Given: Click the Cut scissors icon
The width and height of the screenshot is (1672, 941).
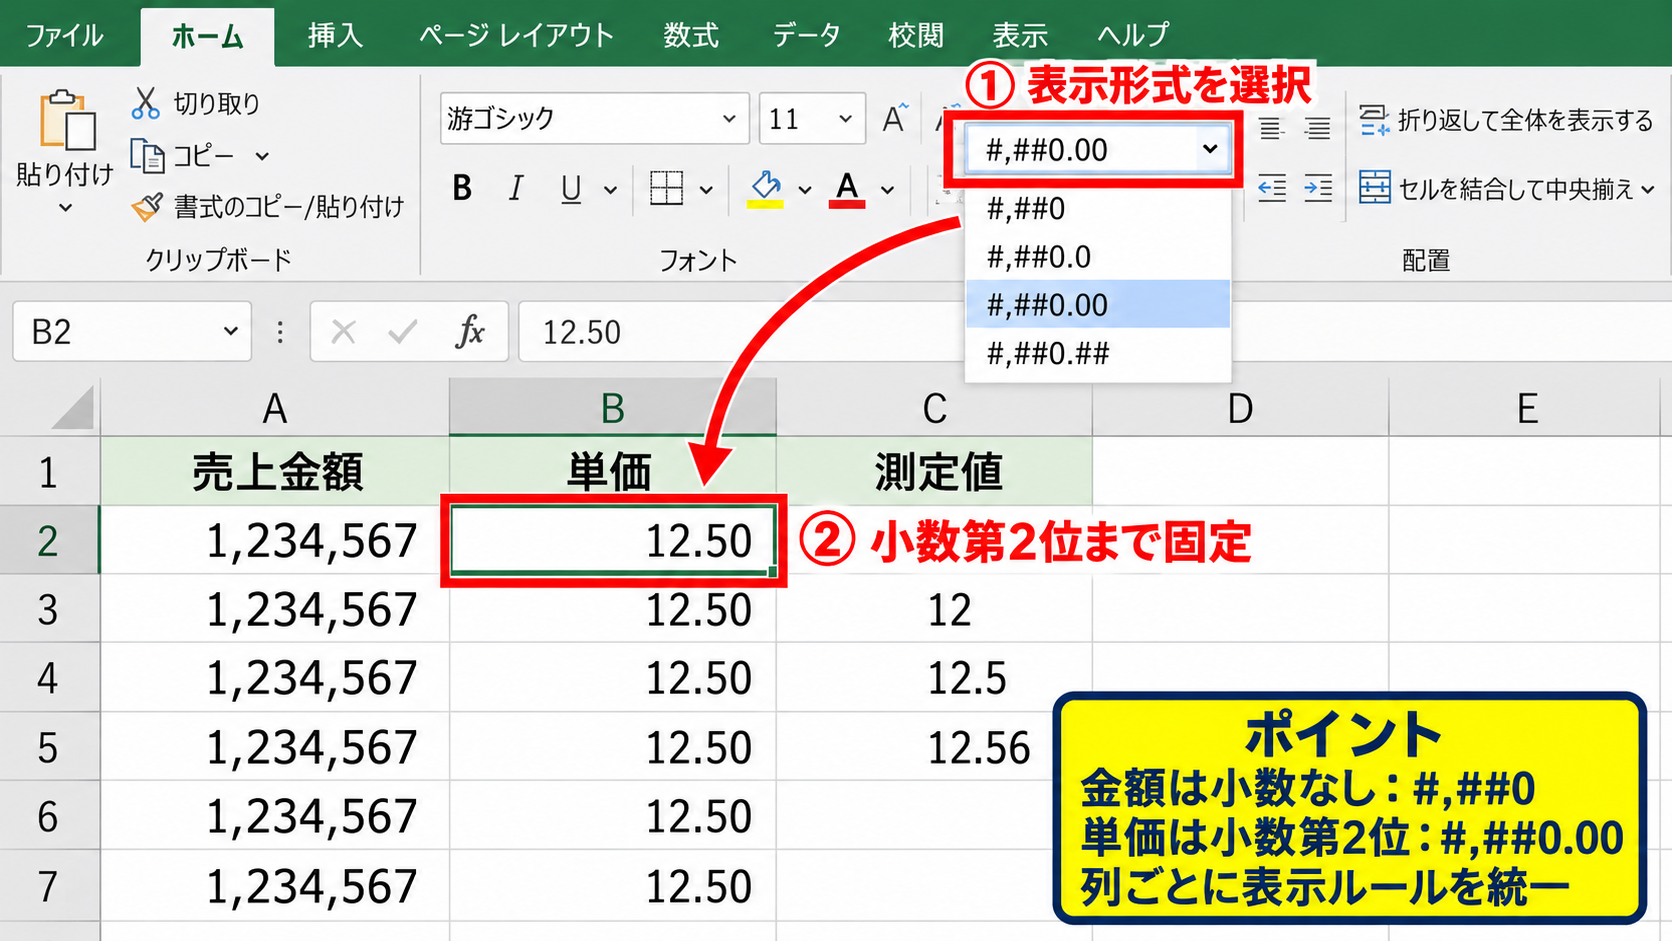Looking at the screenshot, I should [146, 102].
